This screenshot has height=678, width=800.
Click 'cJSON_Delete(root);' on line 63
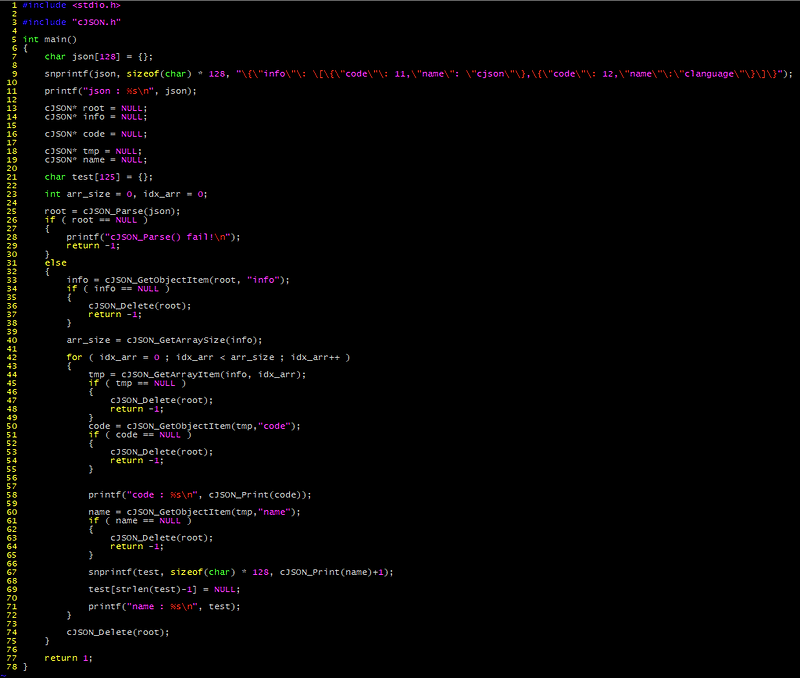[162, 538]
